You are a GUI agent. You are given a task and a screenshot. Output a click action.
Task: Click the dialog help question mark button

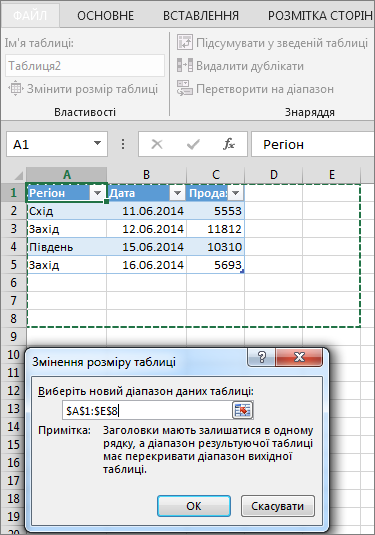coord(262,357)
